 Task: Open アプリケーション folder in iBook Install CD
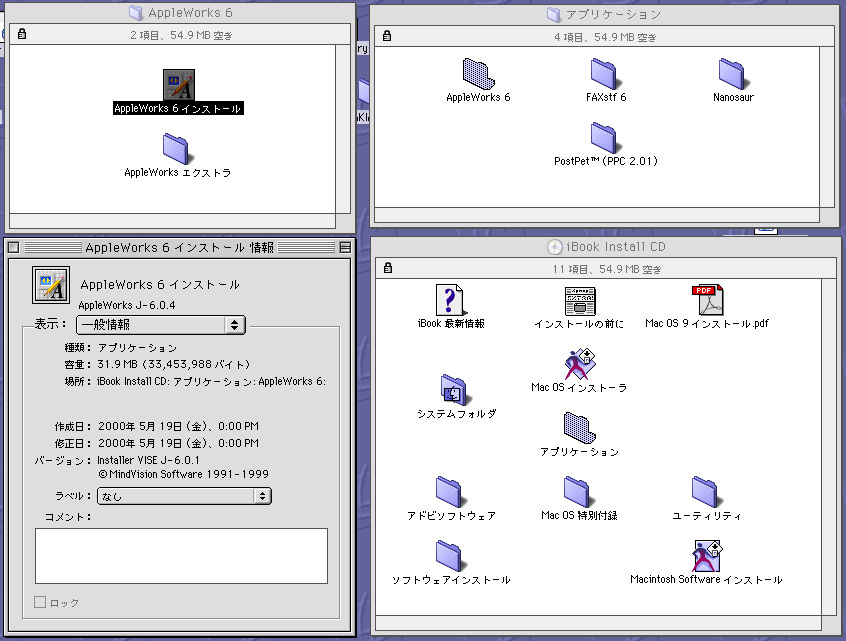(579, 428)
